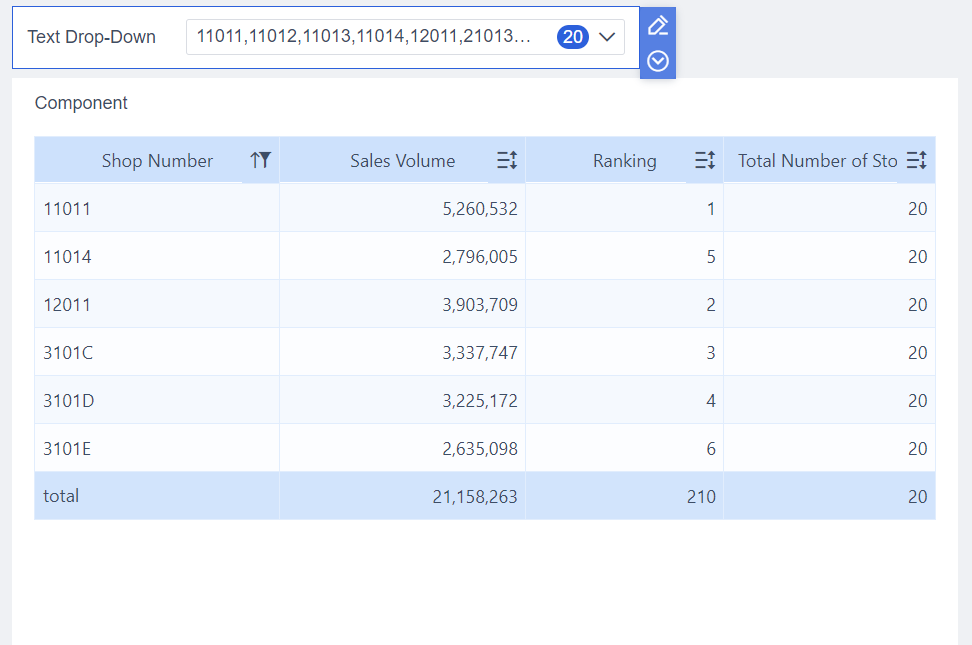Click the sort icon on Ranking column

[x=703, y=159]
